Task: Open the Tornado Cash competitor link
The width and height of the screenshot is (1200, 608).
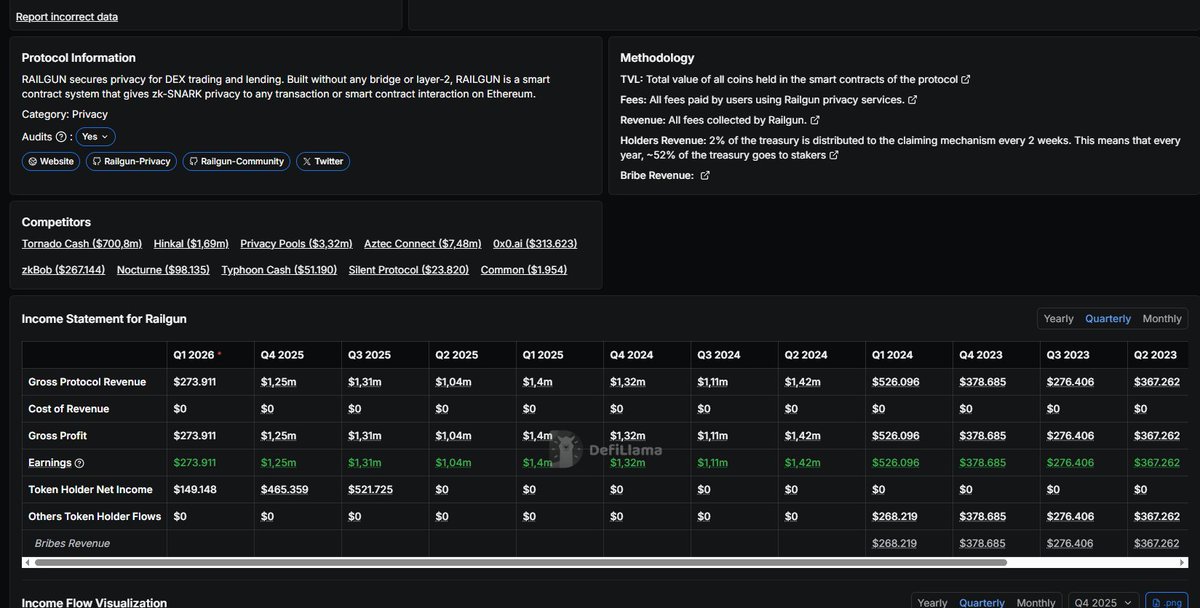Action: (82, 244)
